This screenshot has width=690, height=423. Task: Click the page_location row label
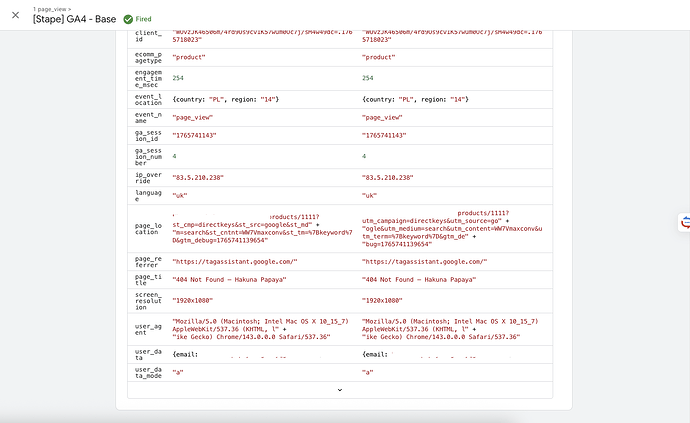148,227
